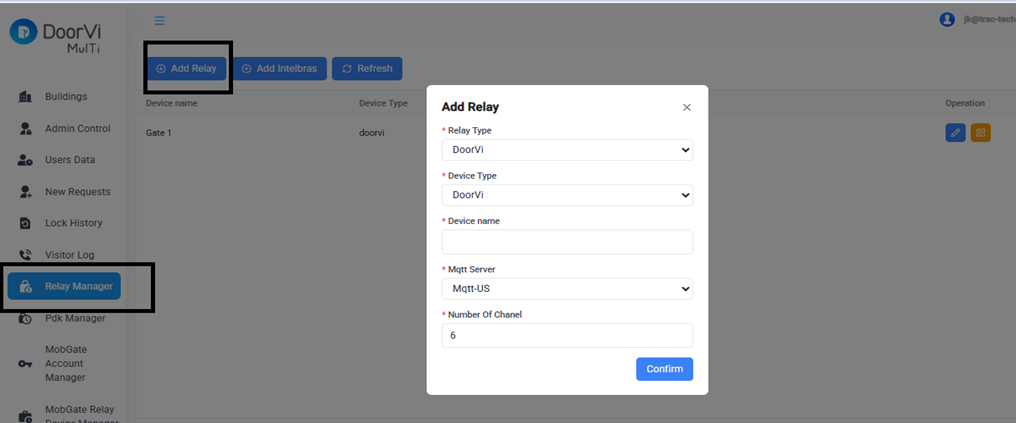The image size is (1016, 423).
Task: Open Lock History page
Action: 74,223
